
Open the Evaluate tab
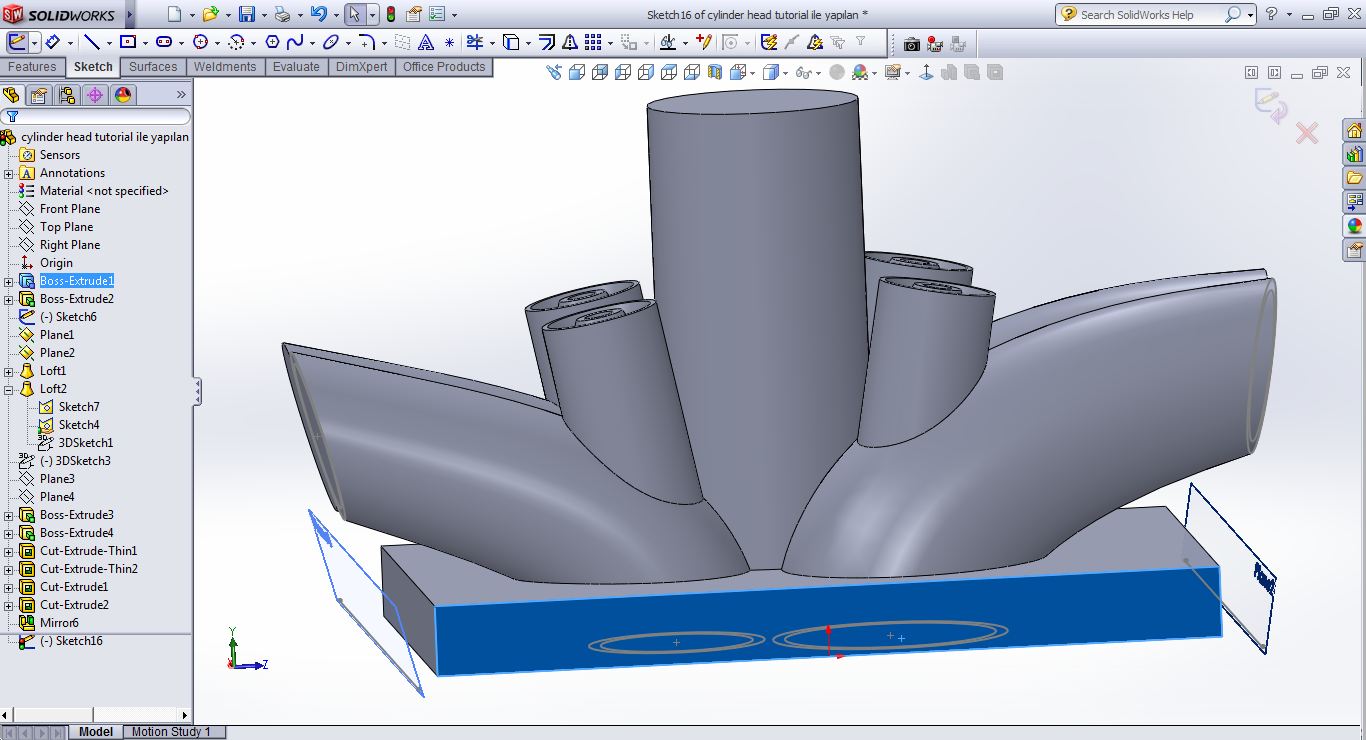pos(296,67)
